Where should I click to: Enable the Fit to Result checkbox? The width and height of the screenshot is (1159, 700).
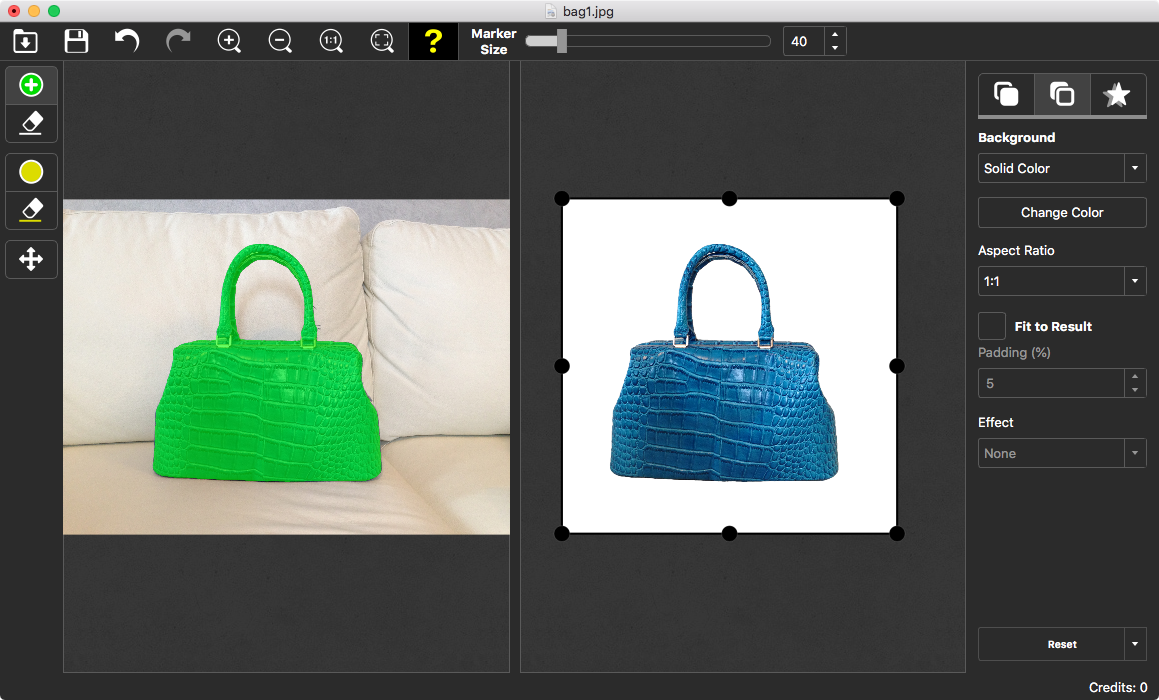pos(992,326)
